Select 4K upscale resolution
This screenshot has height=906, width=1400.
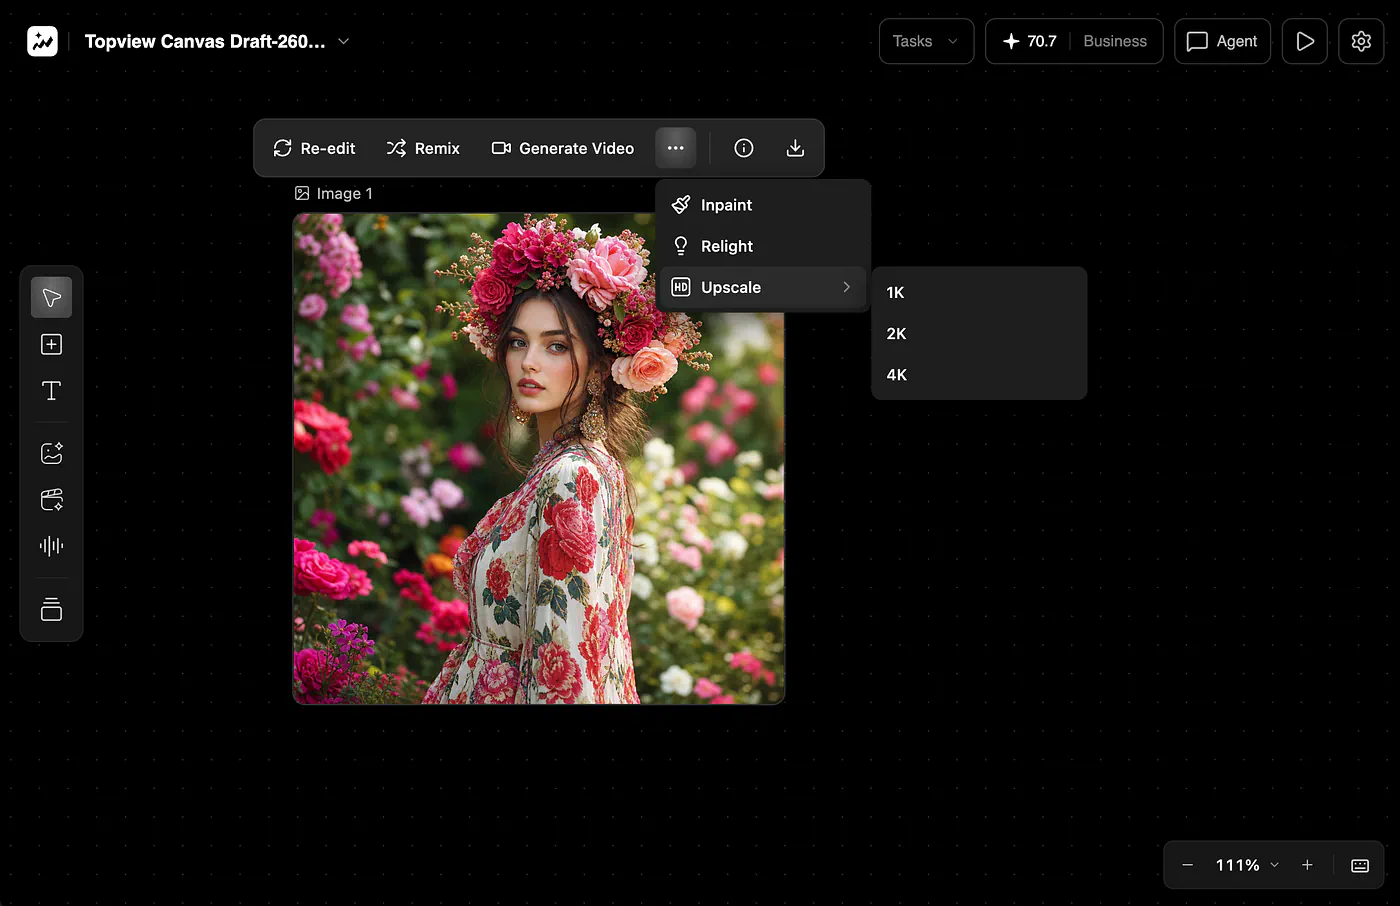[979, 374]
